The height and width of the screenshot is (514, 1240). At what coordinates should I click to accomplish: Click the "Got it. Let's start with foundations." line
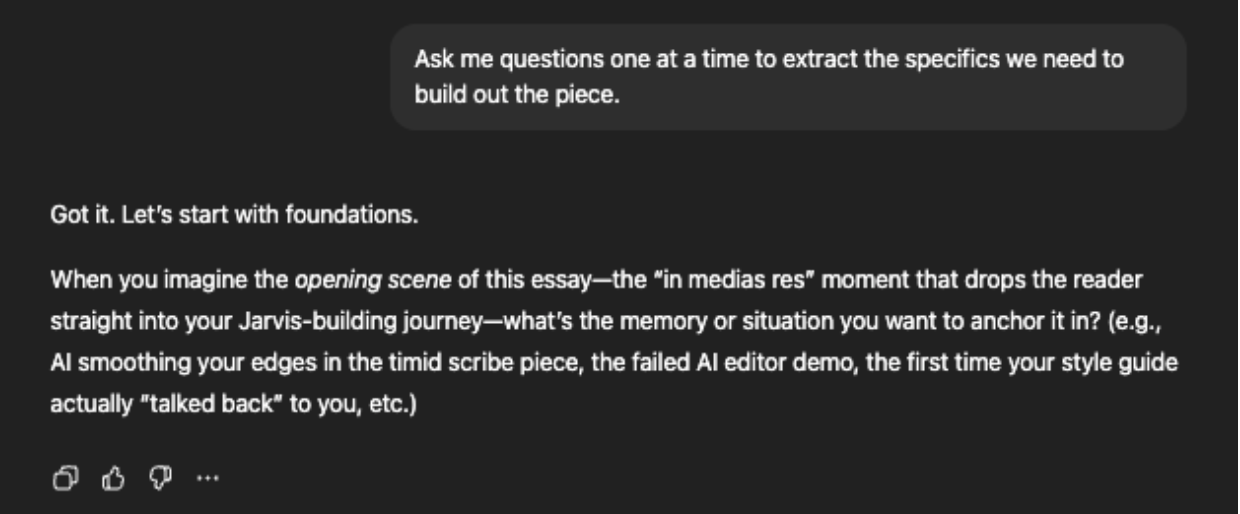235,215
